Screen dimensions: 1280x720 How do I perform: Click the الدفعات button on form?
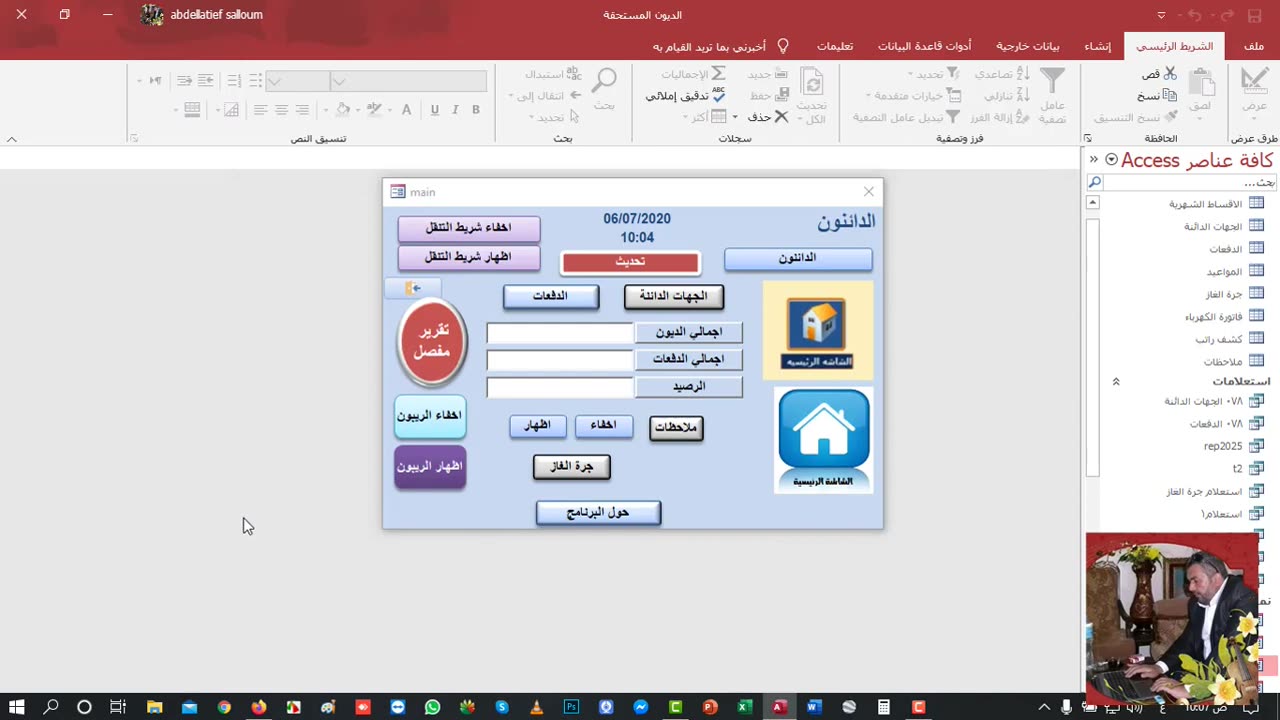[x=551, y=296]
